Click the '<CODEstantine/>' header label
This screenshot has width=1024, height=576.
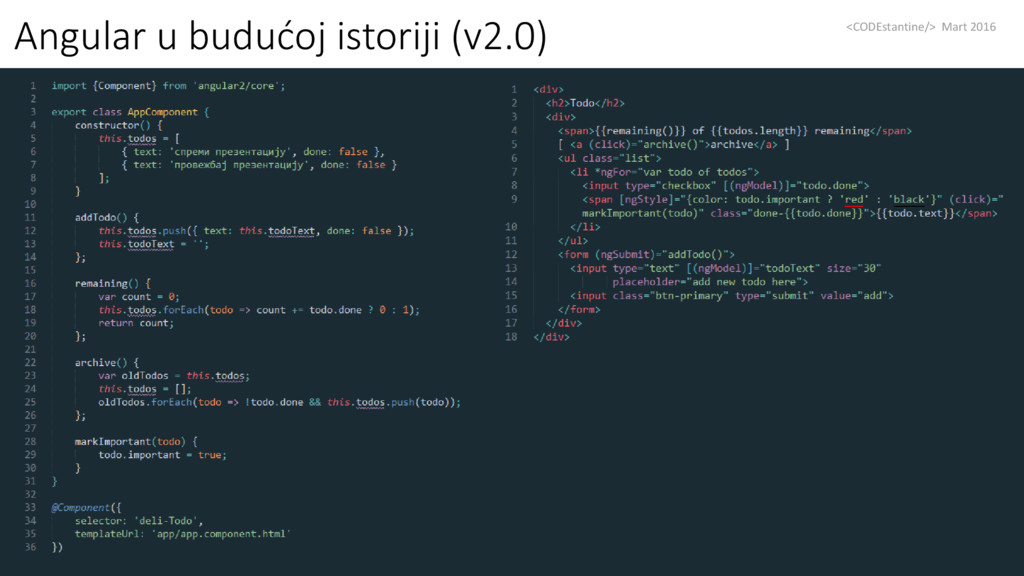tap(891, 27)
